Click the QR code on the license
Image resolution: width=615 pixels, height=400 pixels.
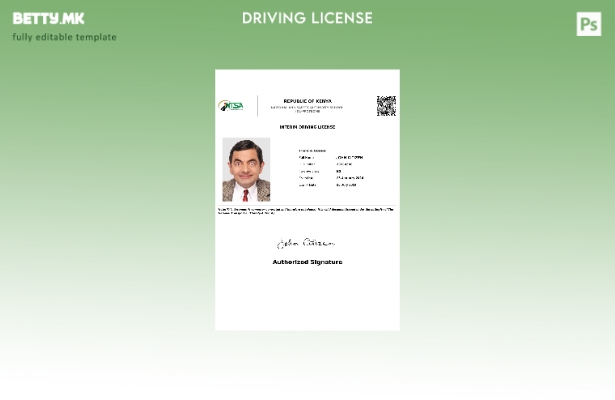[x=386, y=106]
